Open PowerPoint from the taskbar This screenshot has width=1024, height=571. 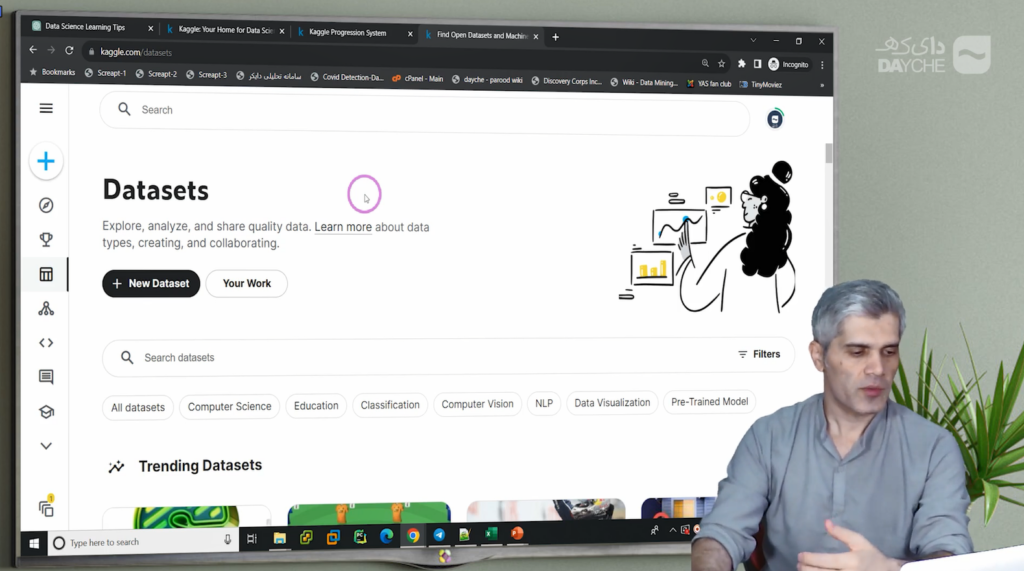tap(517, 533)
